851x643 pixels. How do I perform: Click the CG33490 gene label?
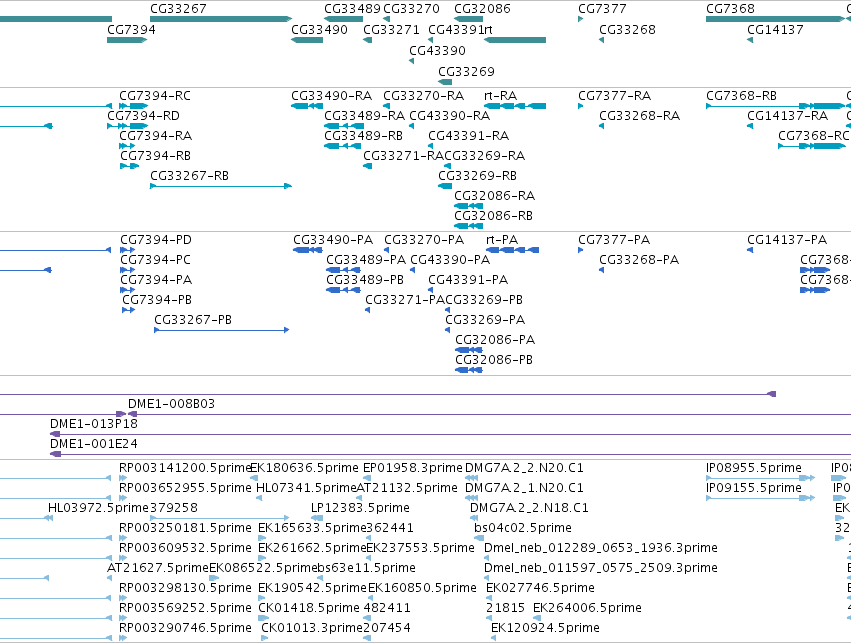319,30
